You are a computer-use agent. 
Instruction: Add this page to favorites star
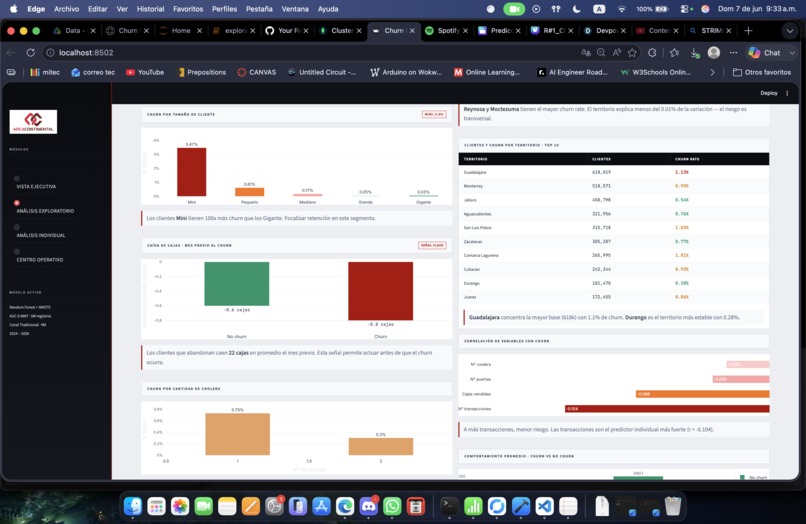click(632, 52)
